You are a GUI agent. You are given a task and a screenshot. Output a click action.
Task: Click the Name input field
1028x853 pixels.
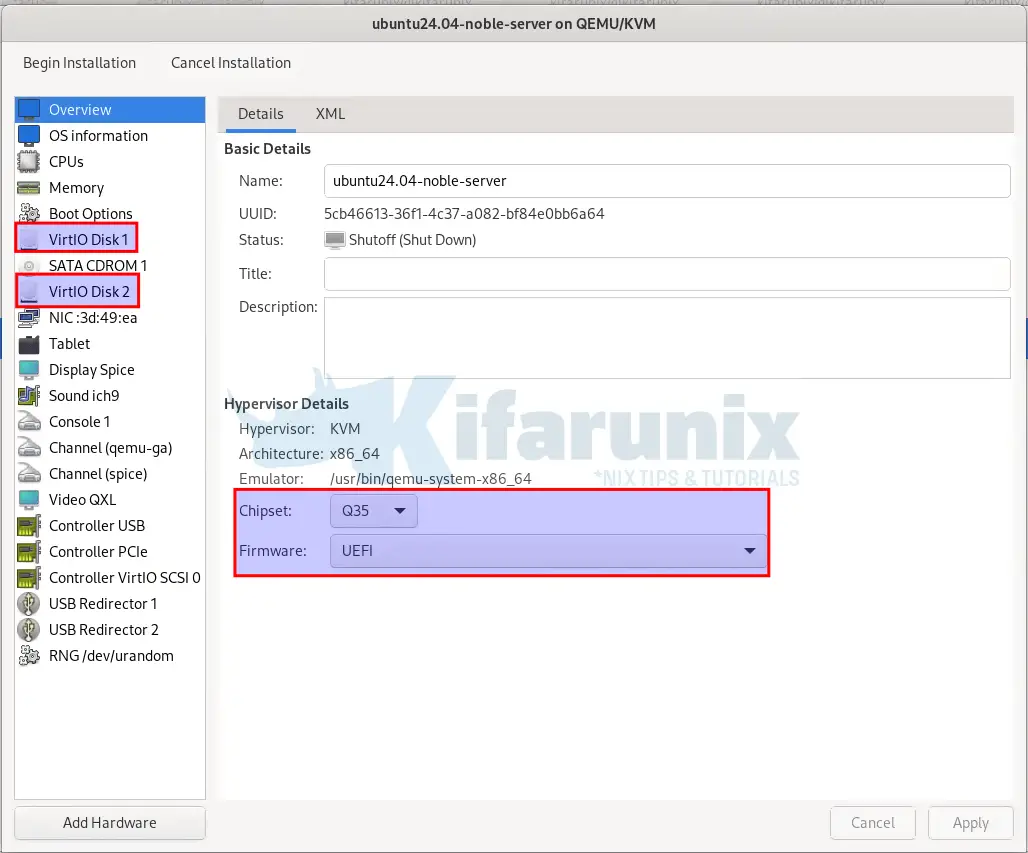point(667,181)
